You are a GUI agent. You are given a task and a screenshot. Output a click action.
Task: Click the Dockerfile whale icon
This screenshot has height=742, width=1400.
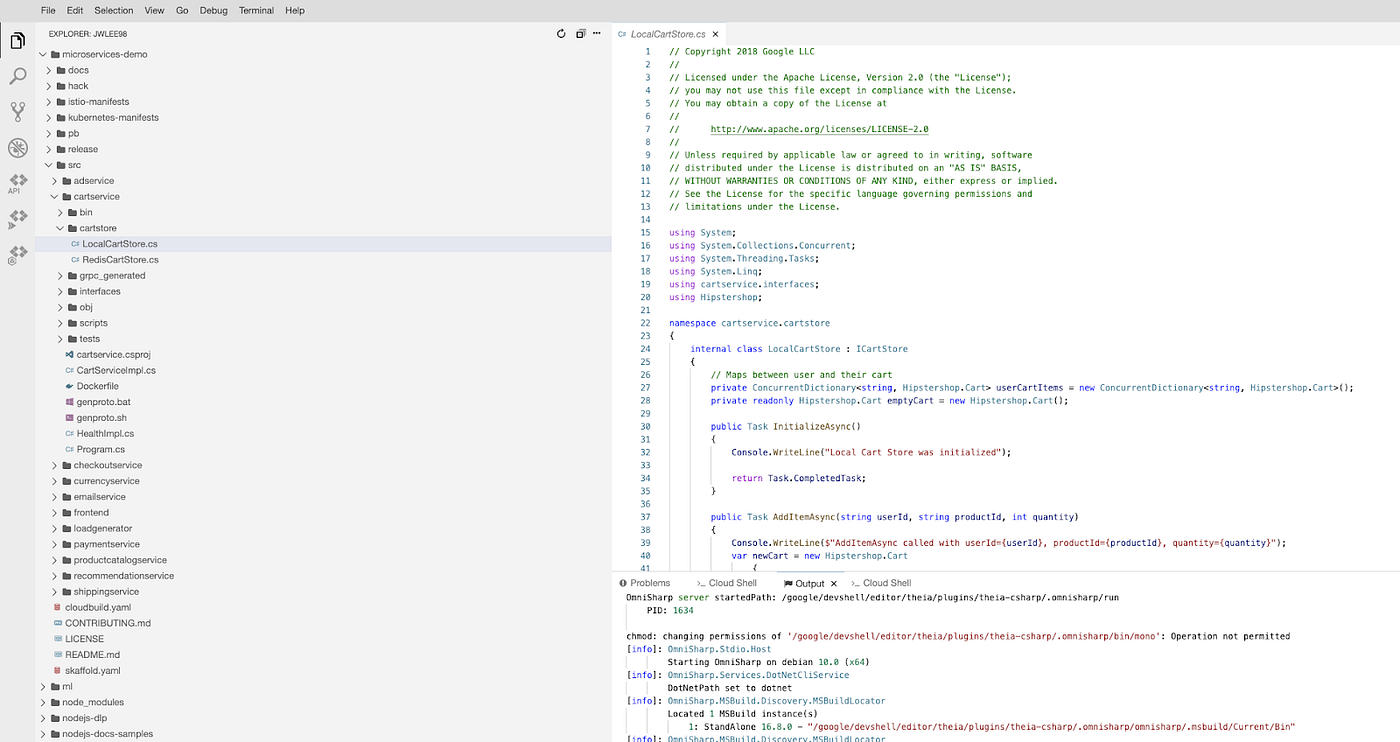pos(69,386)
